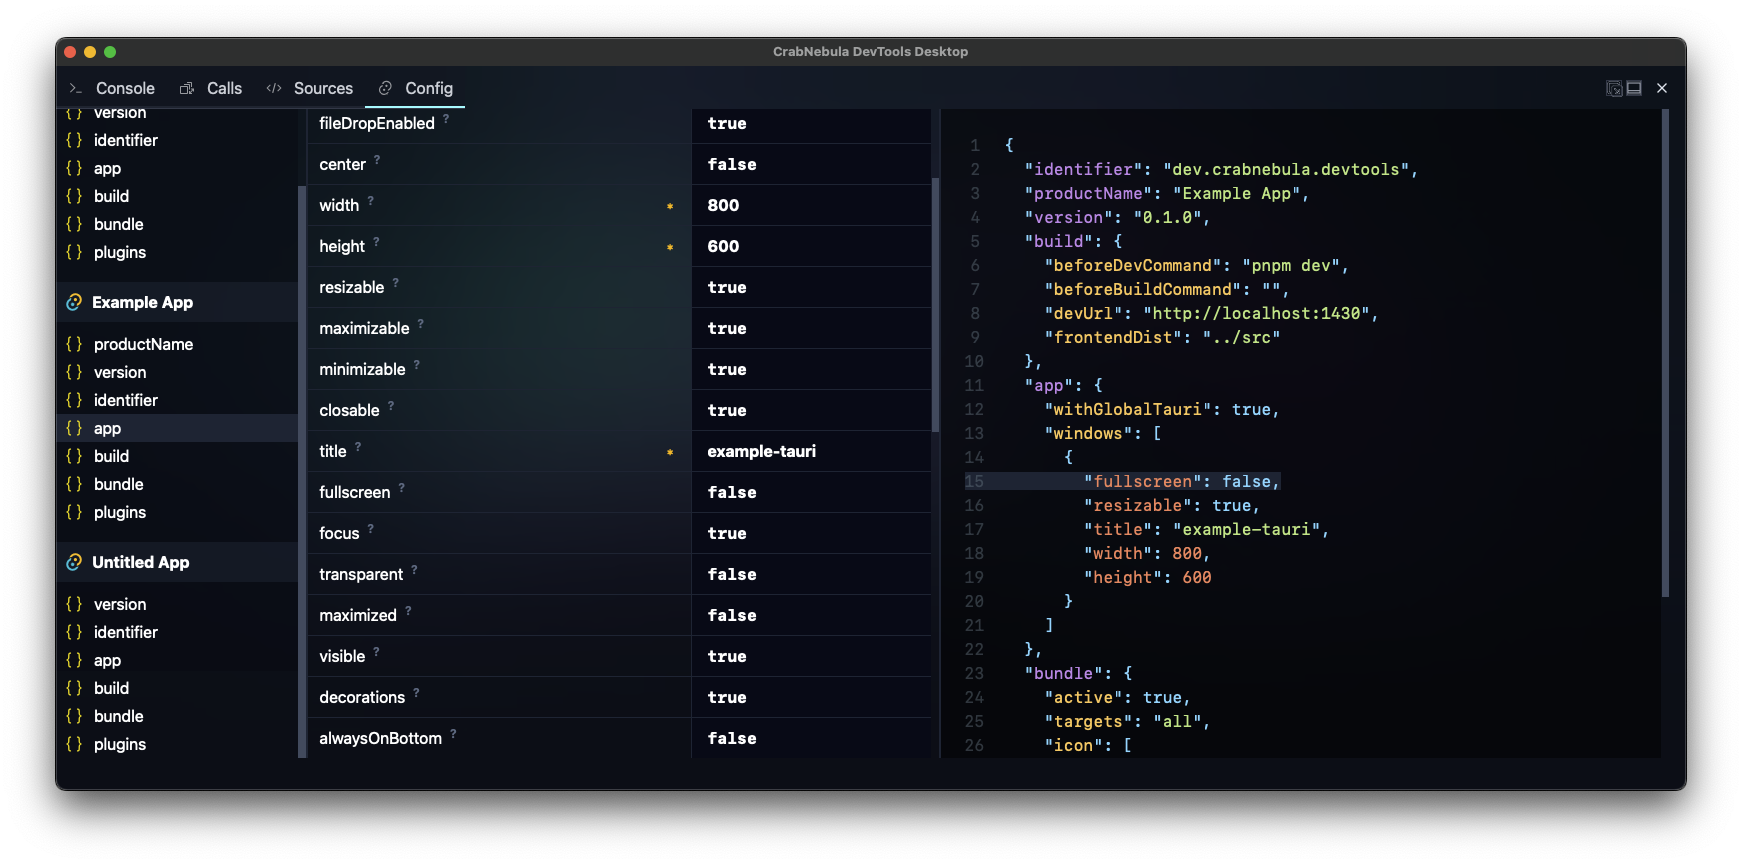The width and height of the screenshot is (1742, 864).
Task: Click the fullscreen value false
Action: coord(732,492)
